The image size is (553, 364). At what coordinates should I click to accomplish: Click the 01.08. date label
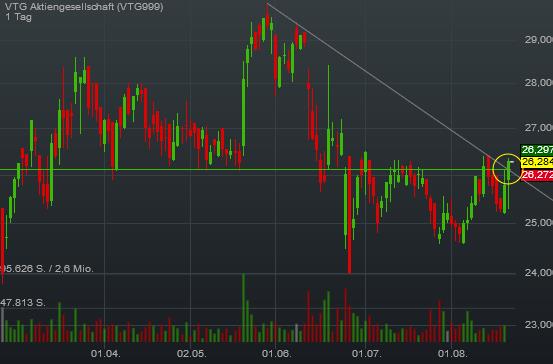(452, 353)
